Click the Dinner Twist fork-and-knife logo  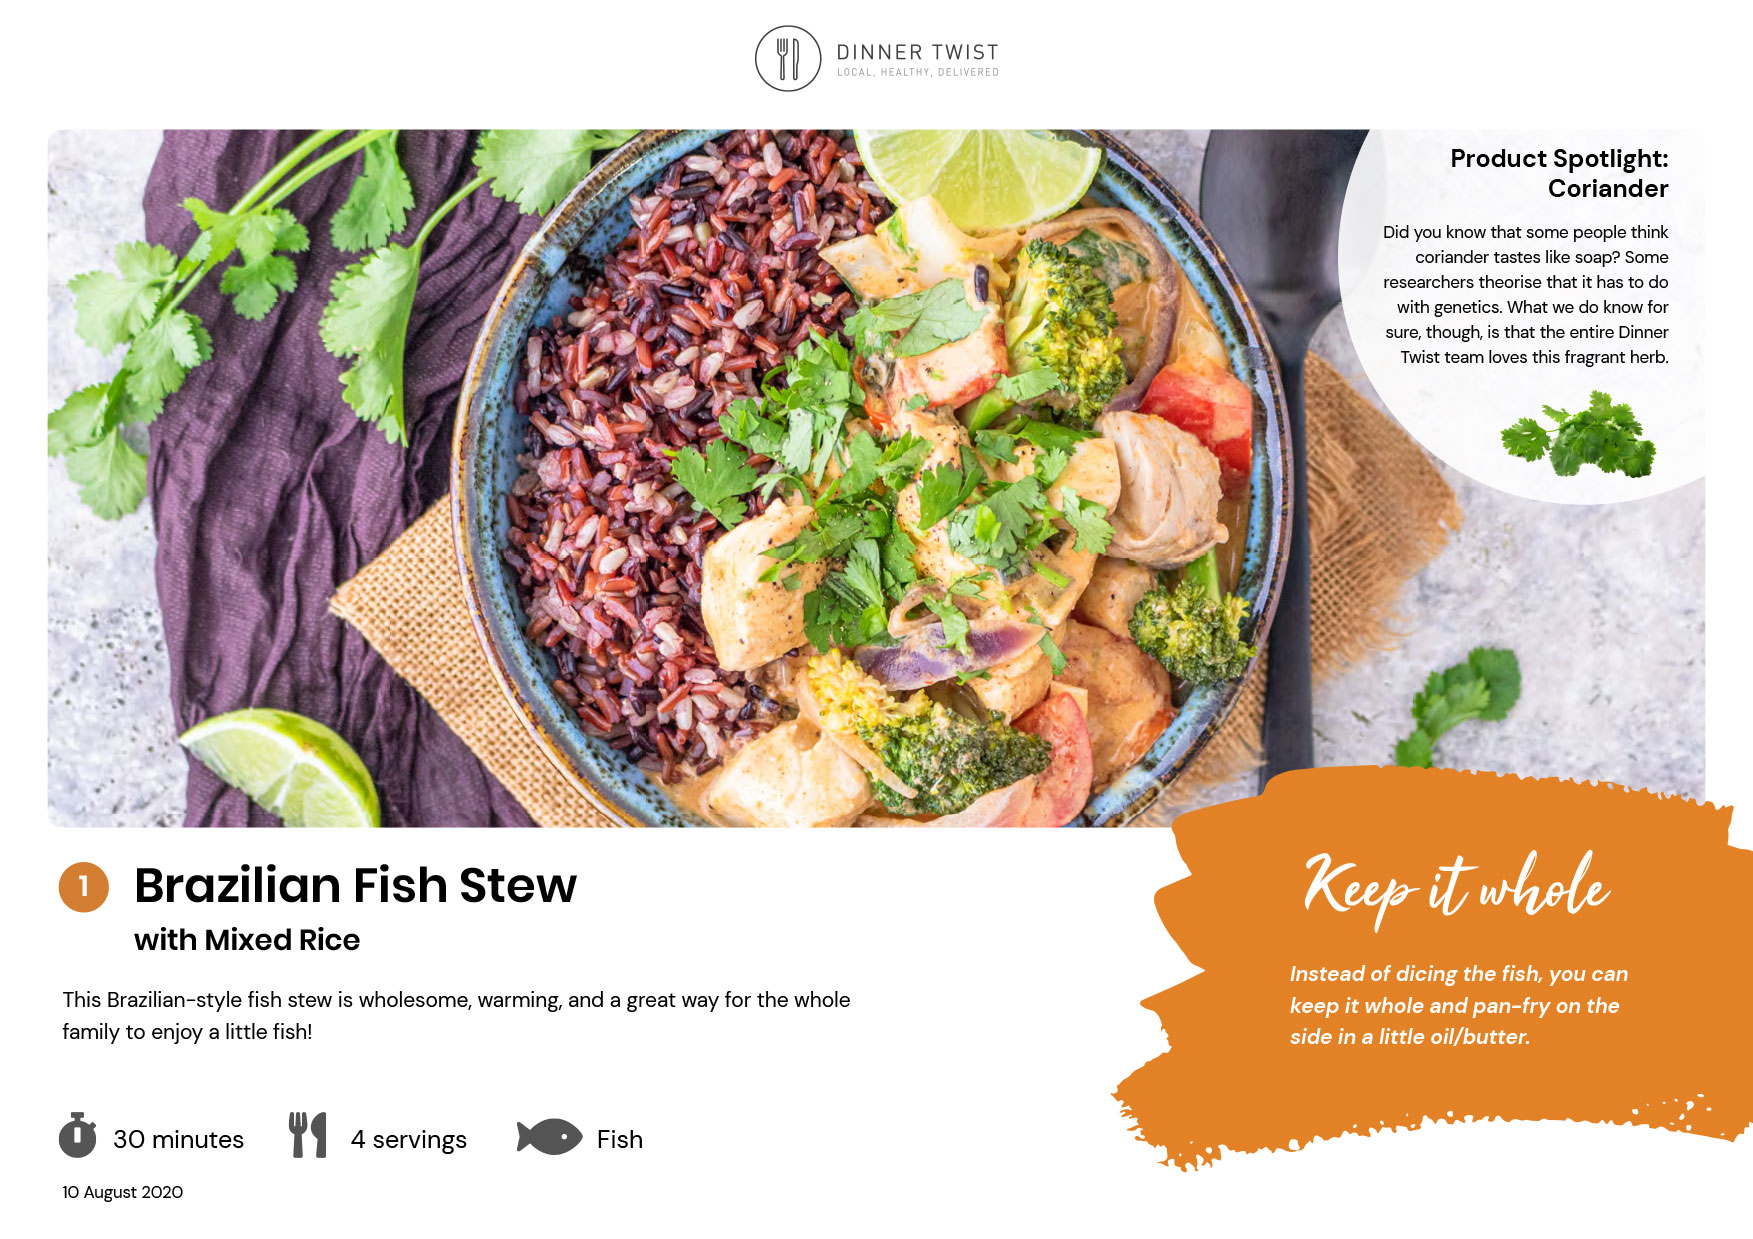click(788, 59)
